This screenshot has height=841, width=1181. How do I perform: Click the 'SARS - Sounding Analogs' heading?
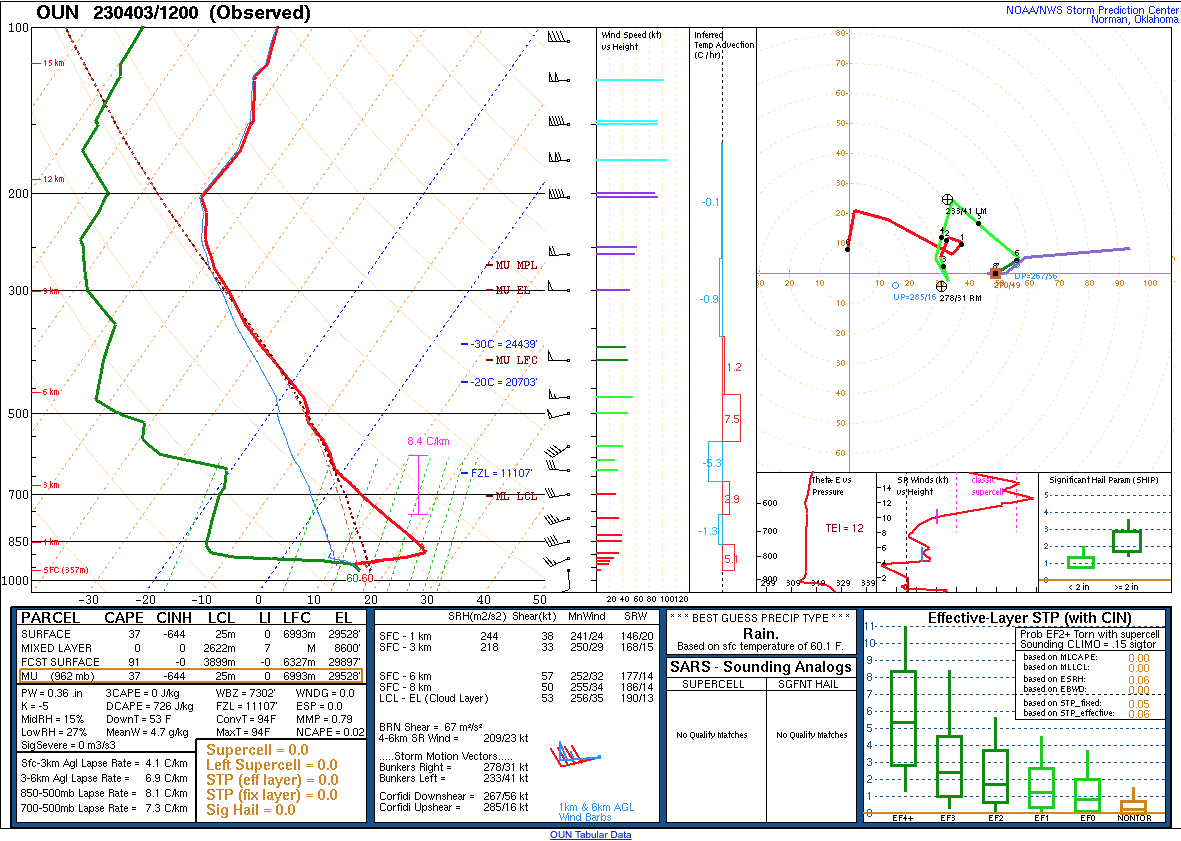click(761, 667)
